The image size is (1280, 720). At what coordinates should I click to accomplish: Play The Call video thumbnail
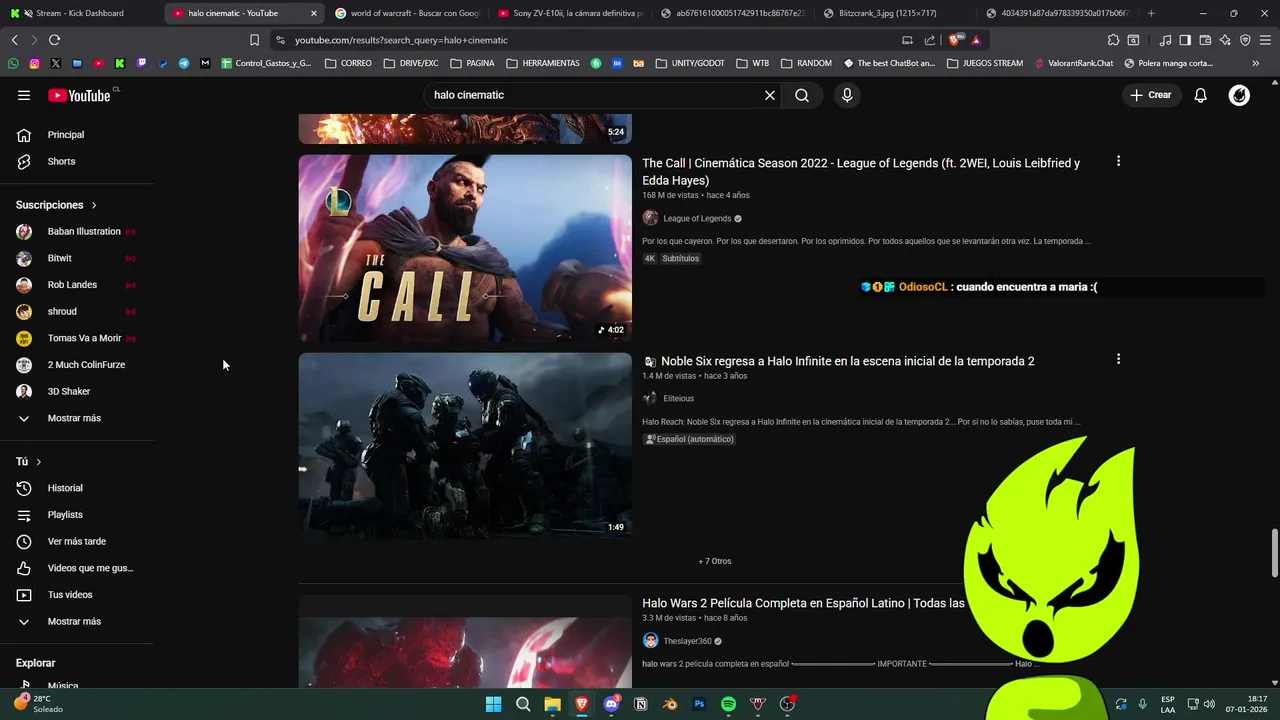click(x=465, y=248)
